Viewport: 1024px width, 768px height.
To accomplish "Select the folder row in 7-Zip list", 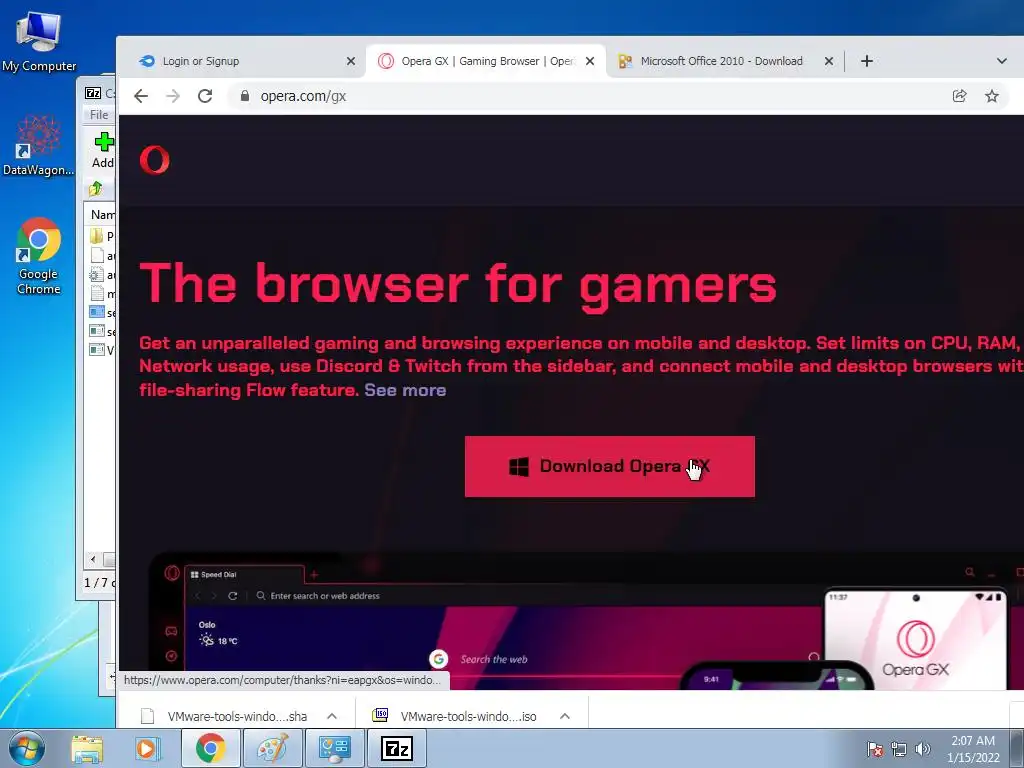I will pos(102,236).
